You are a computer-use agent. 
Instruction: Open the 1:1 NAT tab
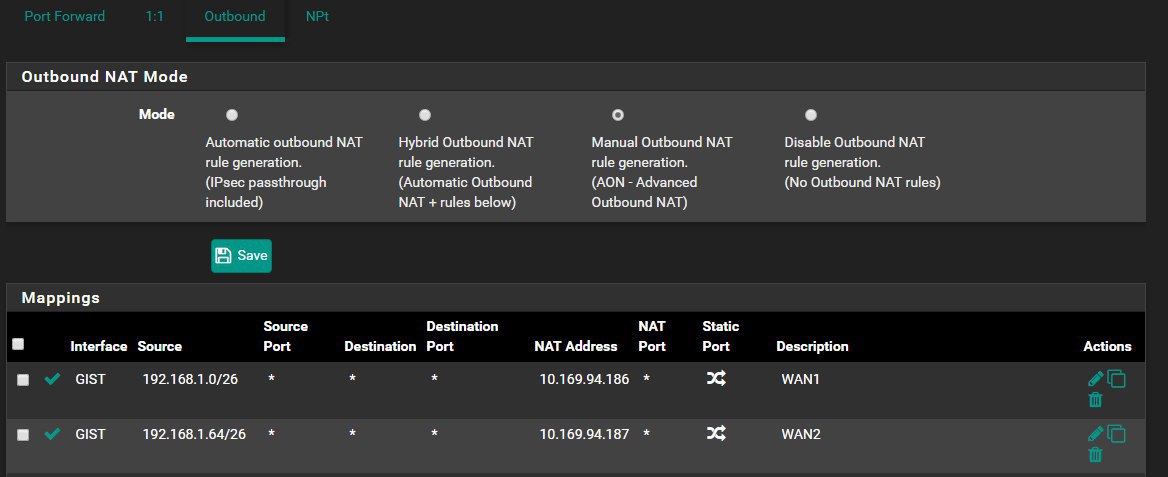point(154,16)
